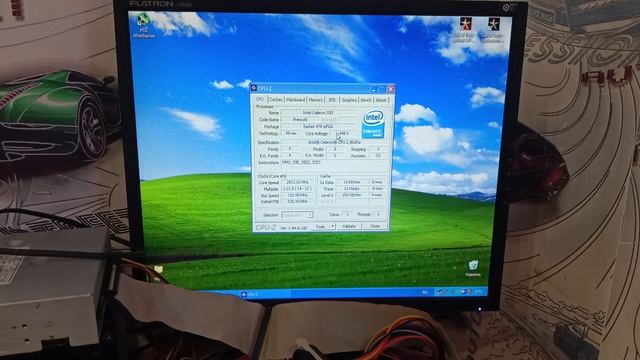
Task: Open the Mainboard tab
Action: [x=295, y=100]
